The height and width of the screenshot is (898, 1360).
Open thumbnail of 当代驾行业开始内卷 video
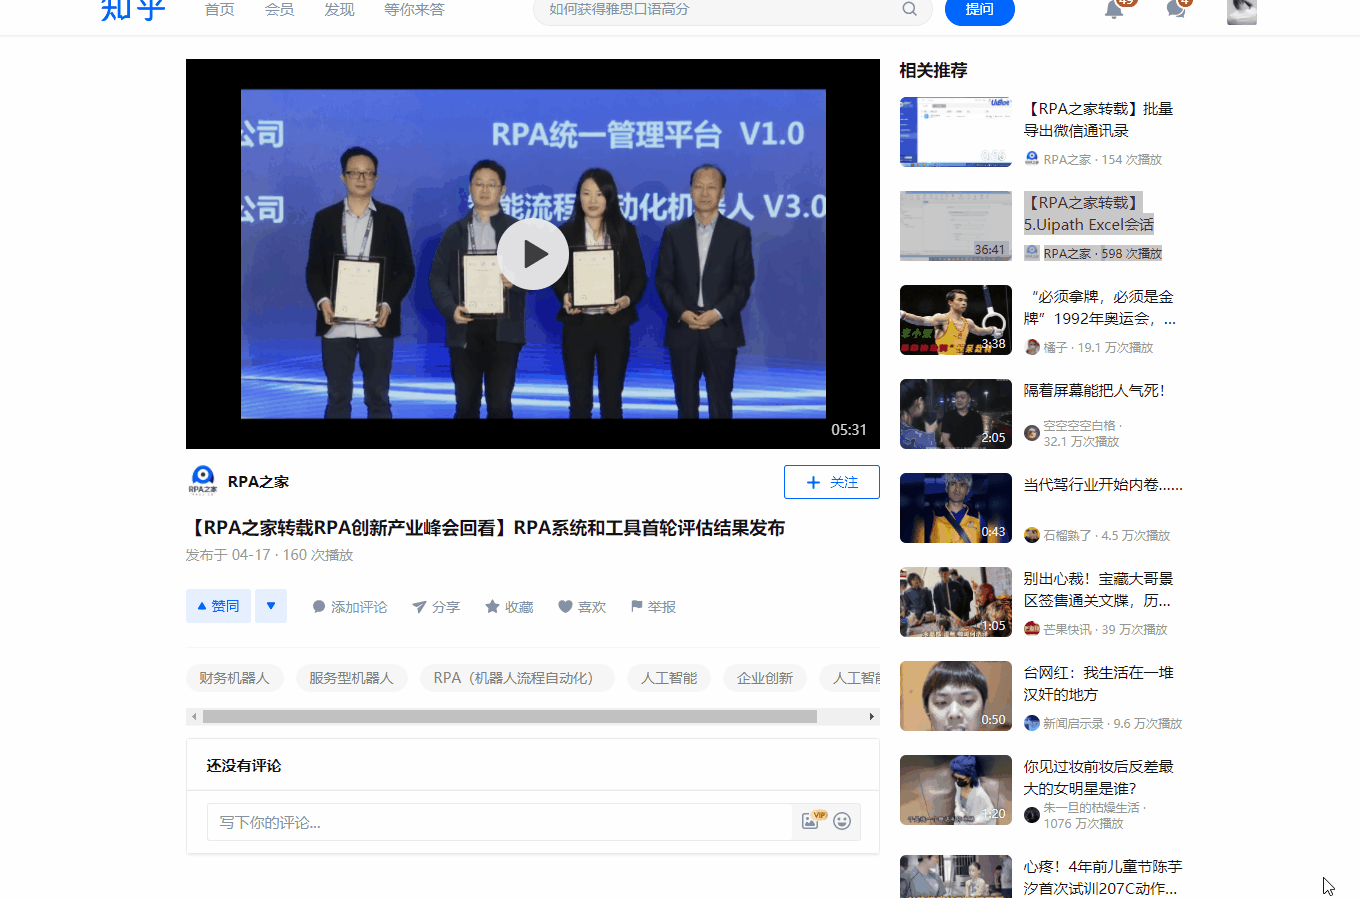[956, 508]
